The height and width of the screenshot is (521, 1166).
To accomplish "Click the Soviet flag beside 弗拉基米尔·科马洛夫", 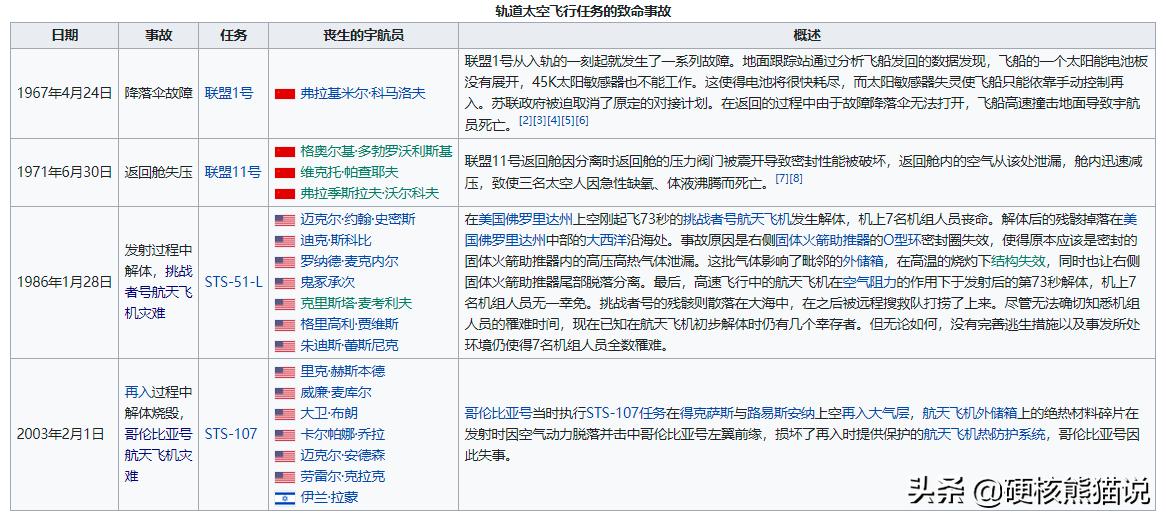I will point(285,94).
